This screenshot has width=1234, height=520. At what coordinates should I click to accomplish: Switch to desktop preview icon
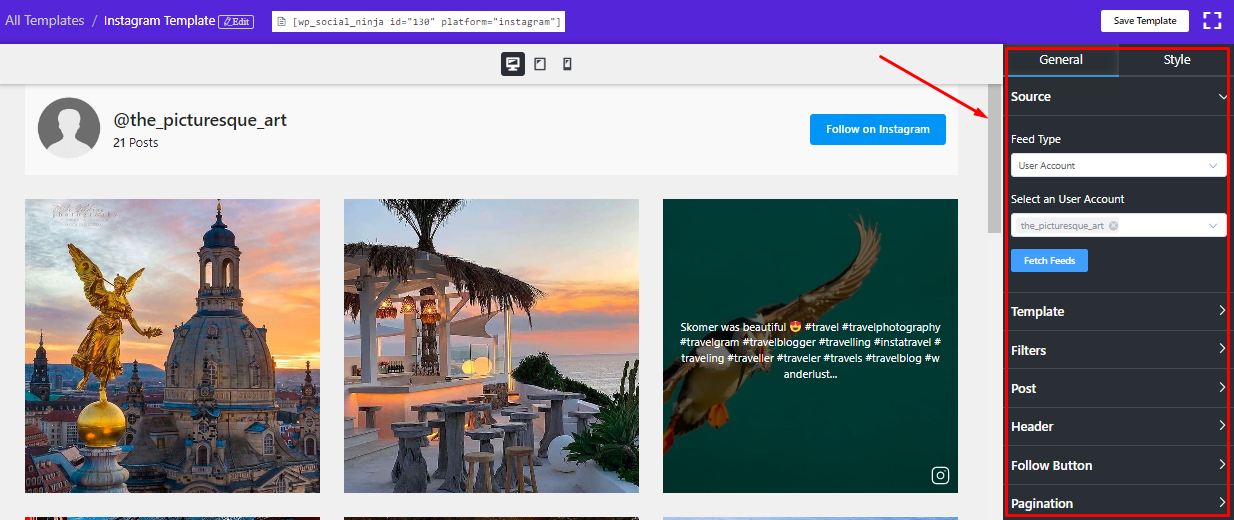click(x=513, y=64)
